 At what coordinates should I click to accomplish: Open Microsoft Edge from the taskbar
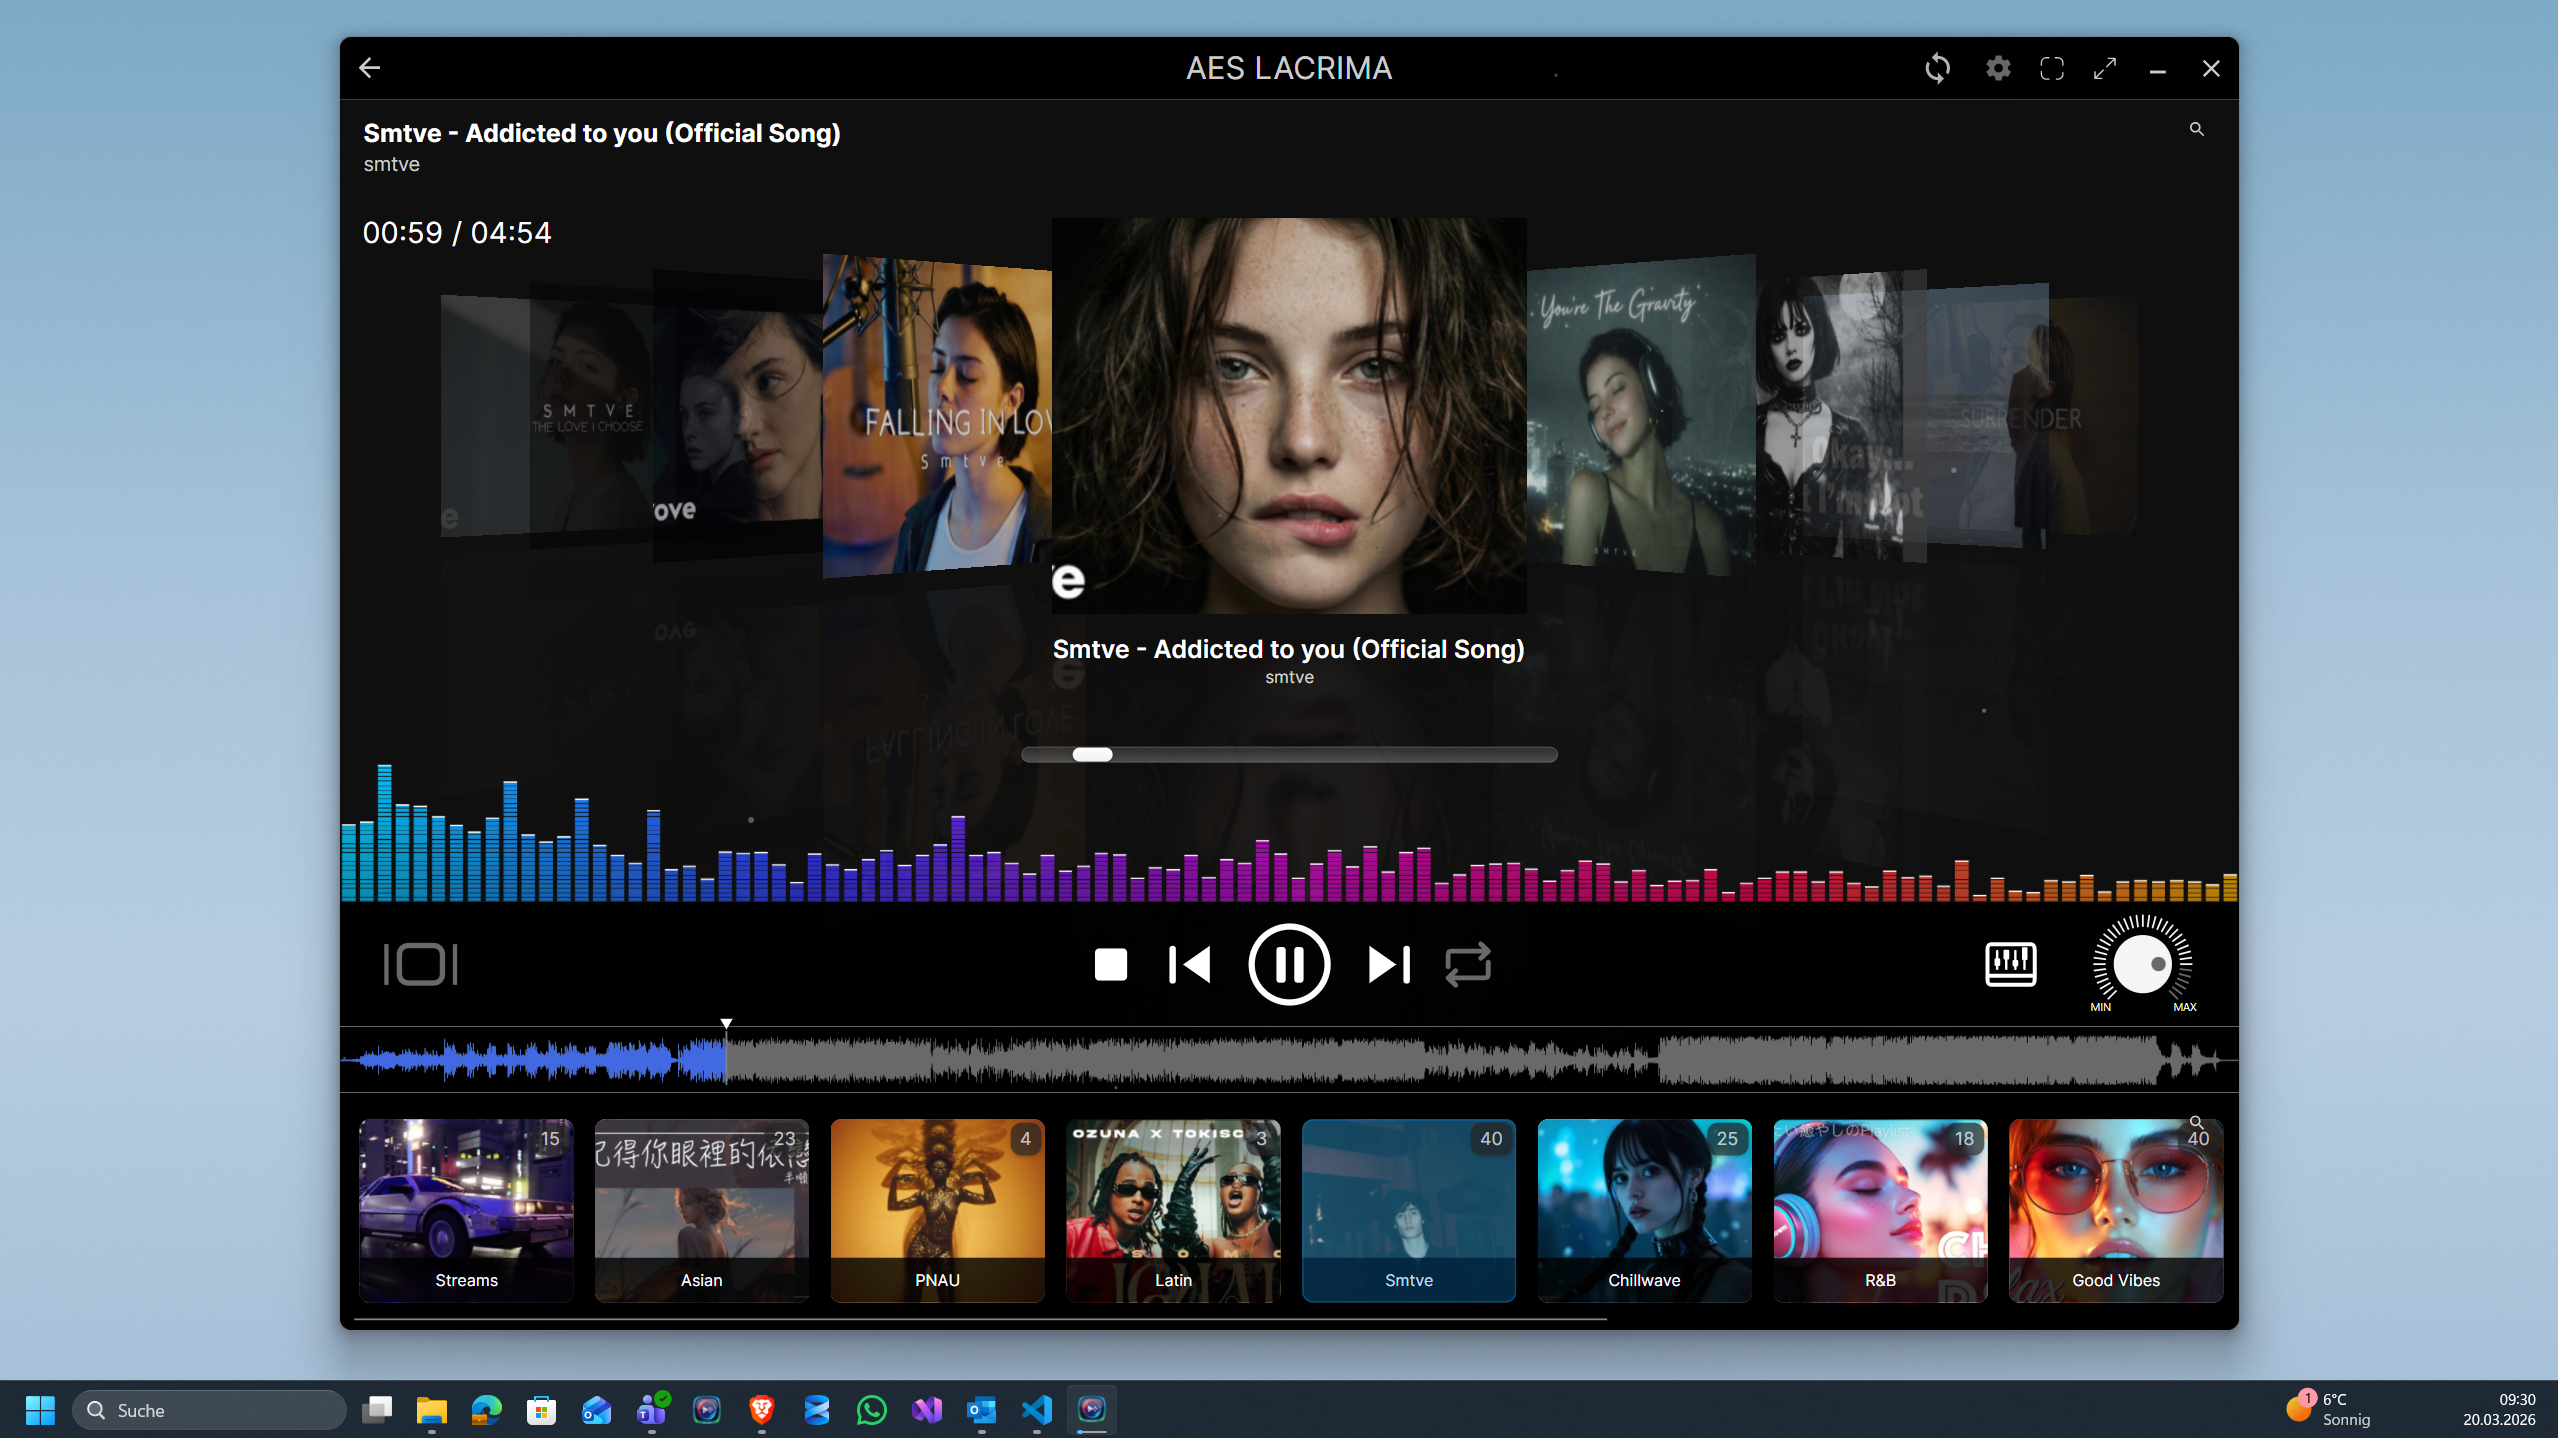point(486,1410)
